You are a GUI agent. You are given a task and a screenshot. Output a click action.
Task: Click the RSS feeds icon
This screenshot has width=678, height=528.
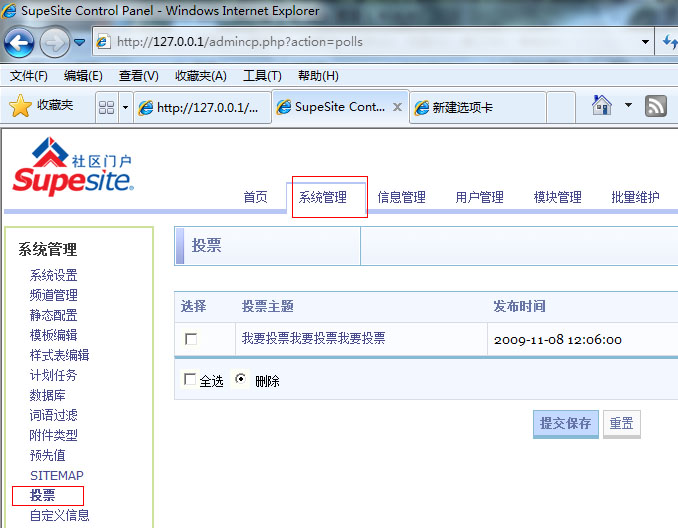656,106
